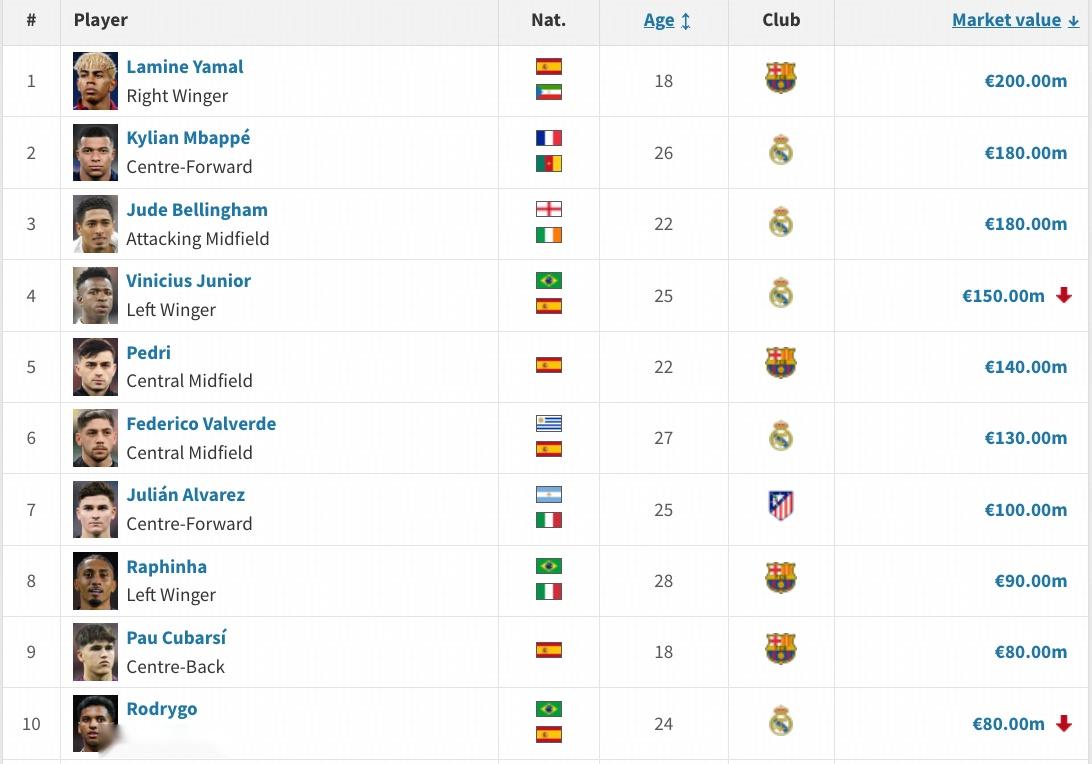Screen dimensions: 1092x764
Task: Open Lamine Yamal's player profile link
Action: tap(185, 67)
